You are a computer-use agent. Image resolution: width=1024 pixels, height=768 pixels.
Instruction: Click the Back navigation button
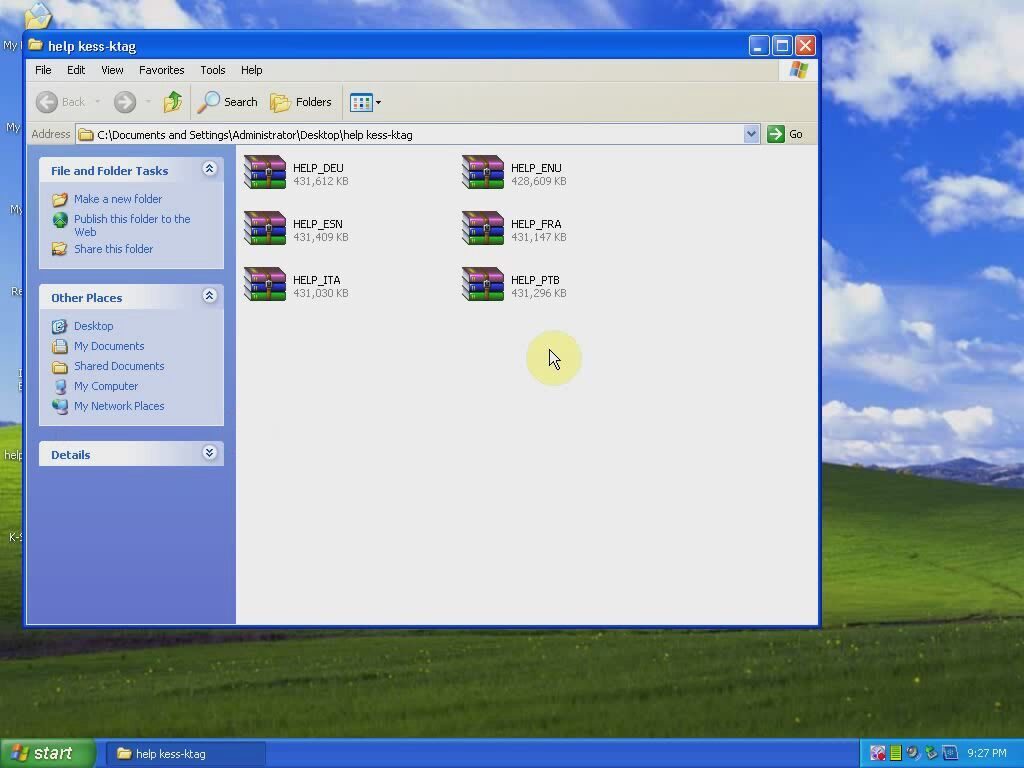pos(61,102)
